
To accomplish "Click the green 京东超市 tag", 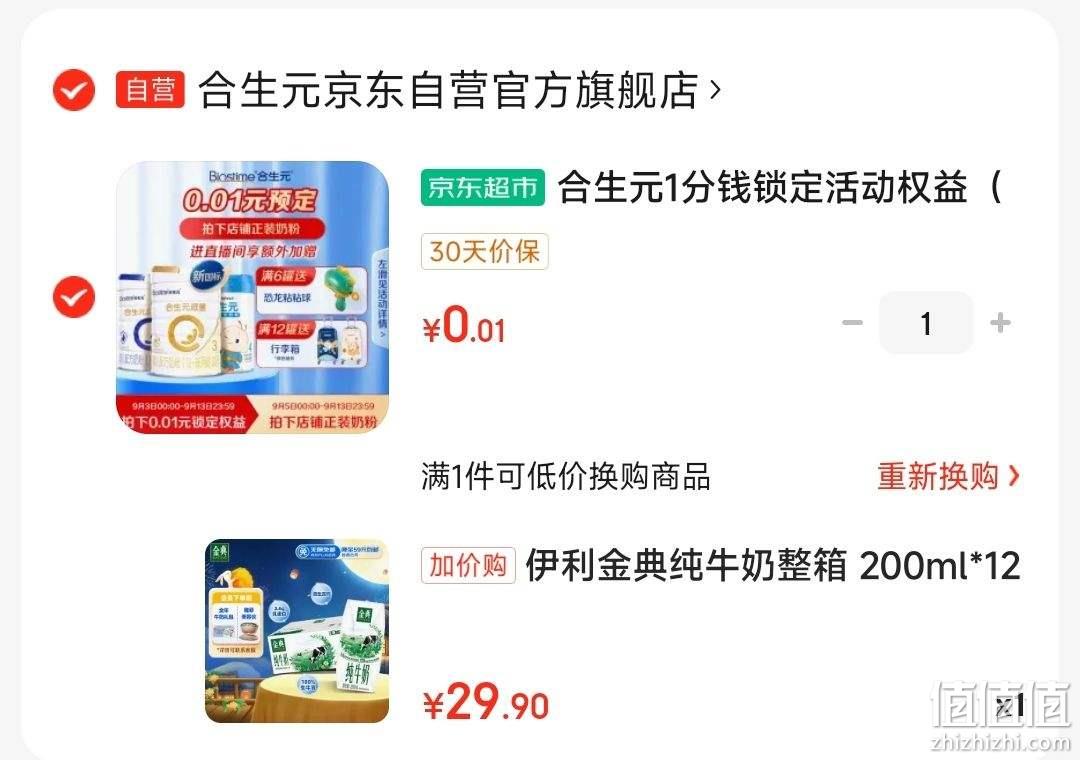I will click(x=483, y=187).
